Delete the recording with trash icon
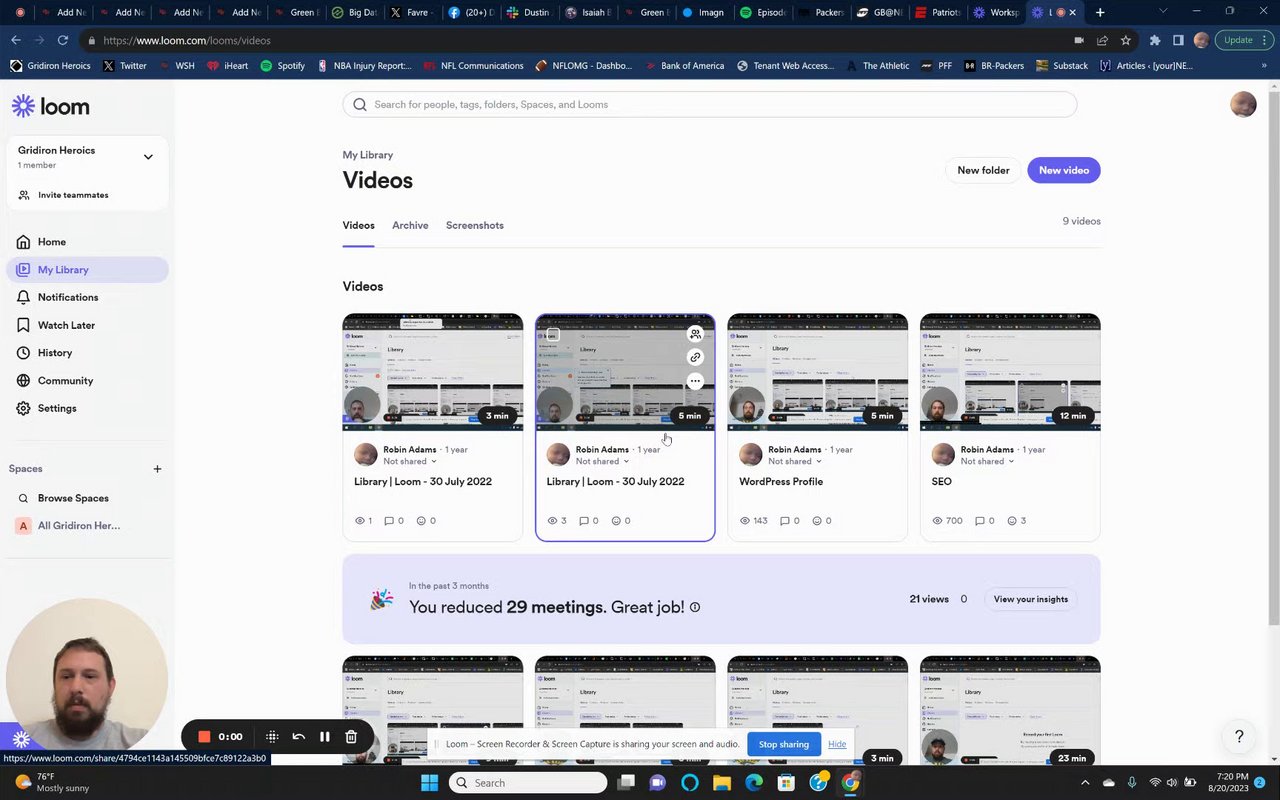 tap(351, 737)
